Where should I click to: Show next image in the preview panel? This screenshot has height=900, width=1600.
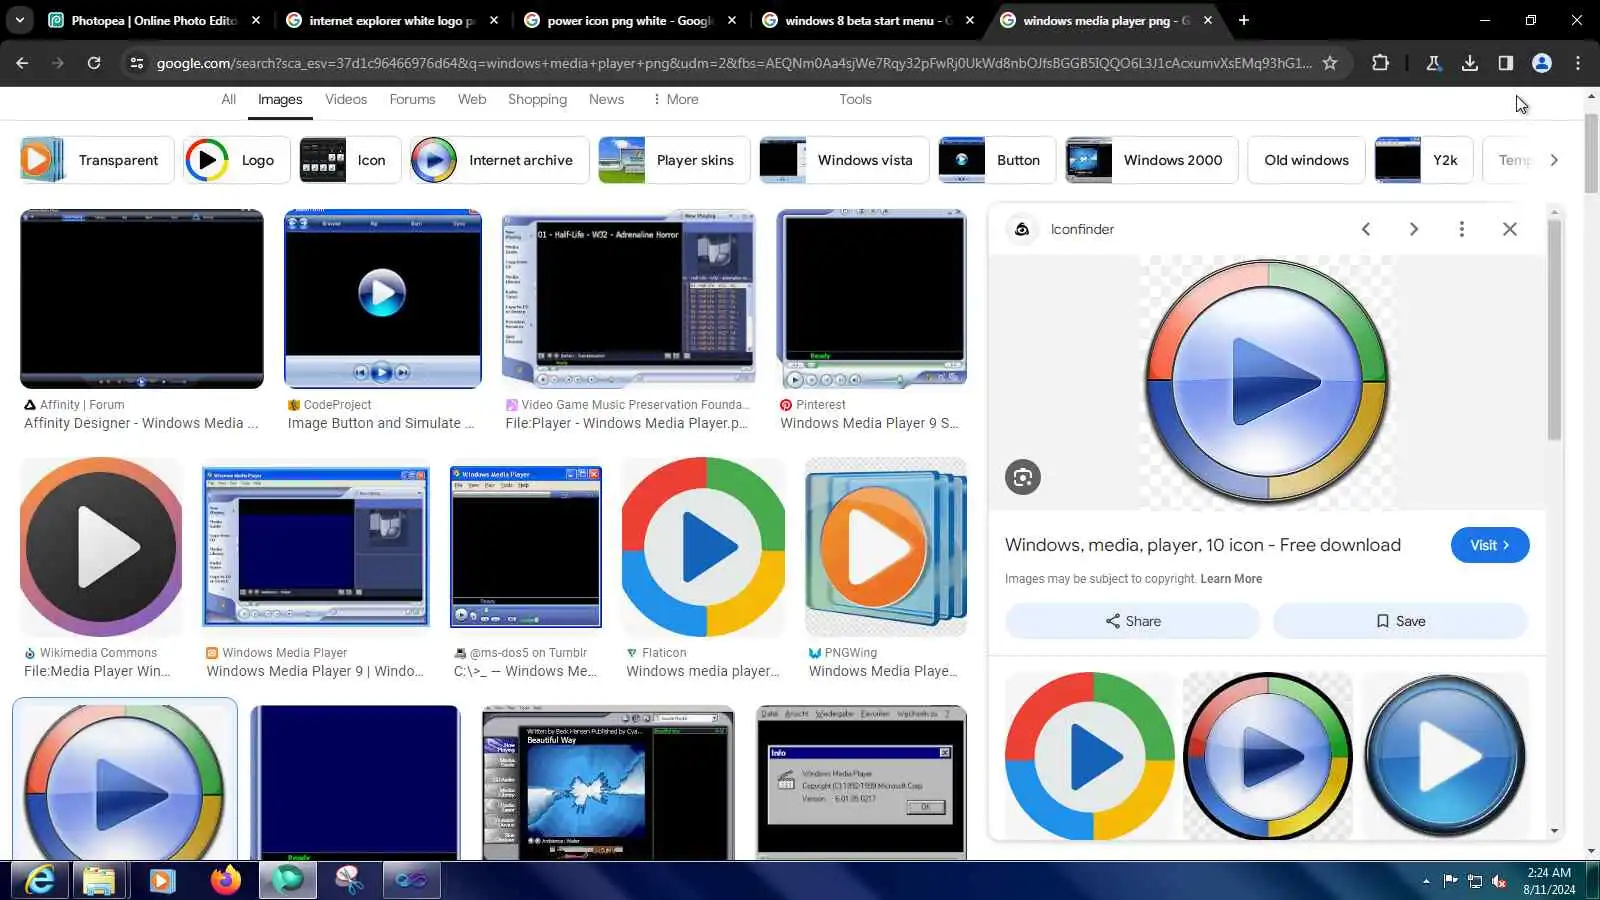pyautogui.click(x=1414, y=229)
